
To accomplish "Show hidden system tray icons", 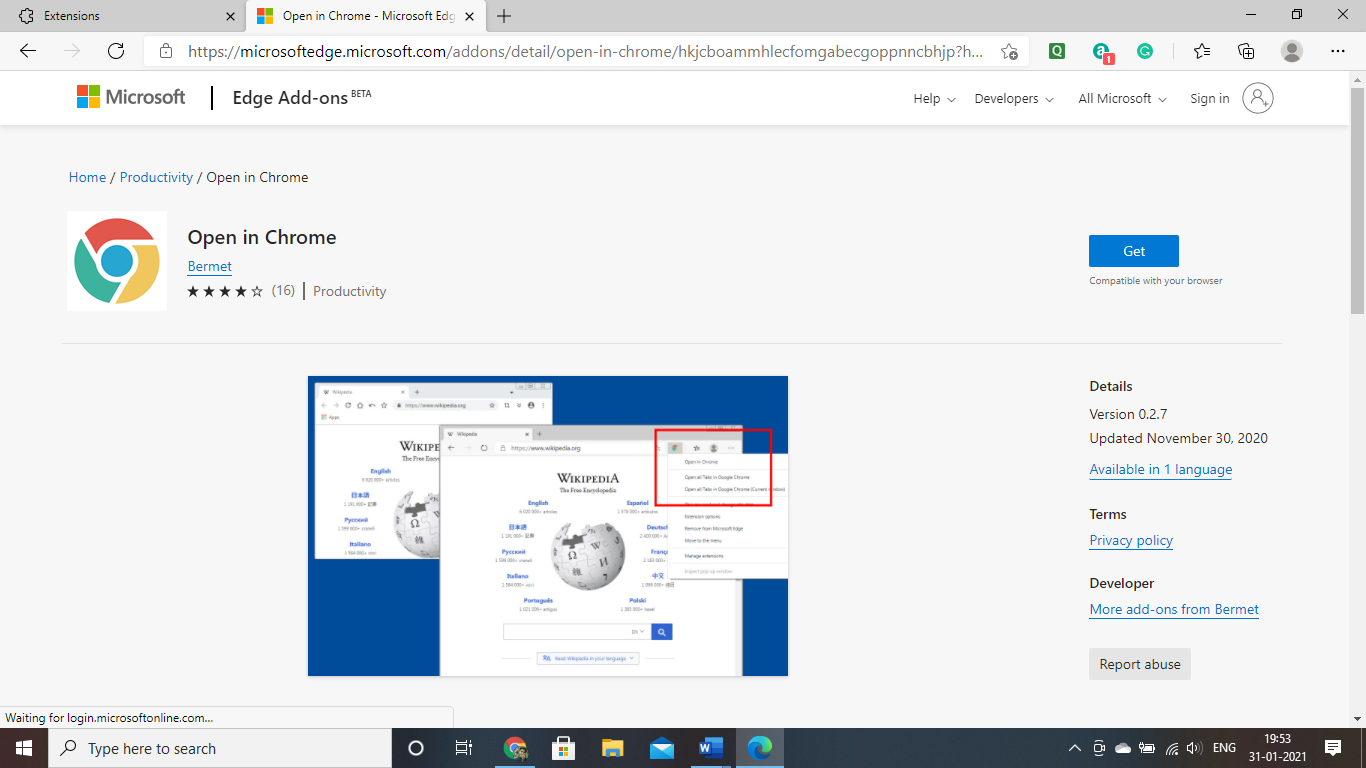I will [x=1075, y=748].
